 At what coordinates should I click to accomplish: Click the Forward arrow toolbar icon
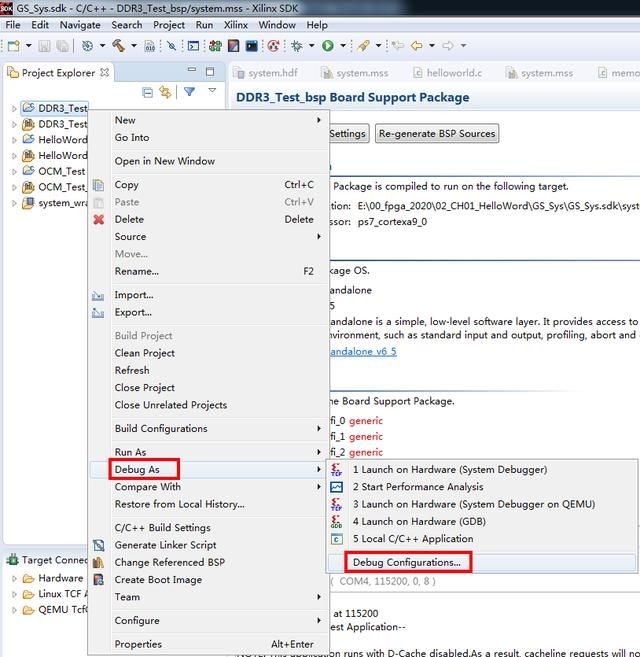pos(448,45)
